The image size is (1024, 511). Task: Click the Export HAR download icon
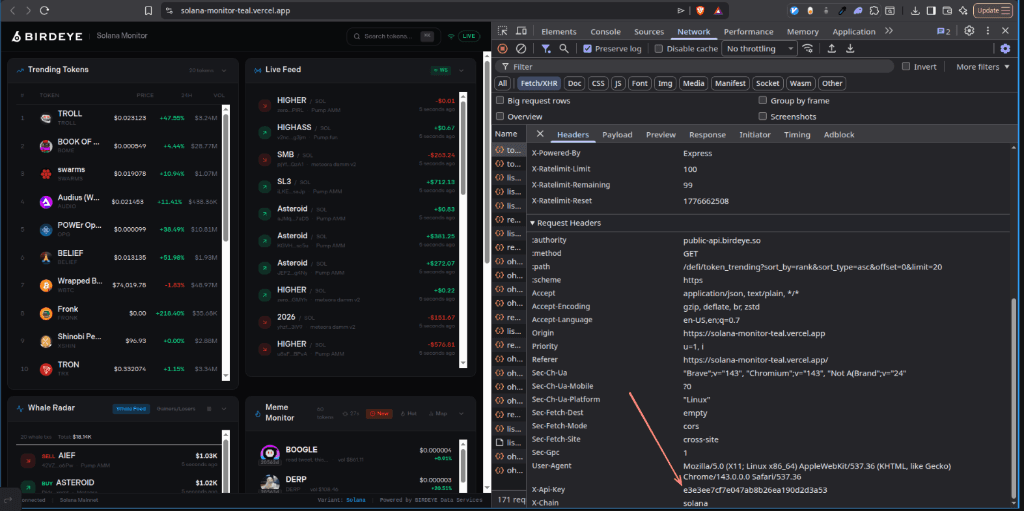click(850, 48)
